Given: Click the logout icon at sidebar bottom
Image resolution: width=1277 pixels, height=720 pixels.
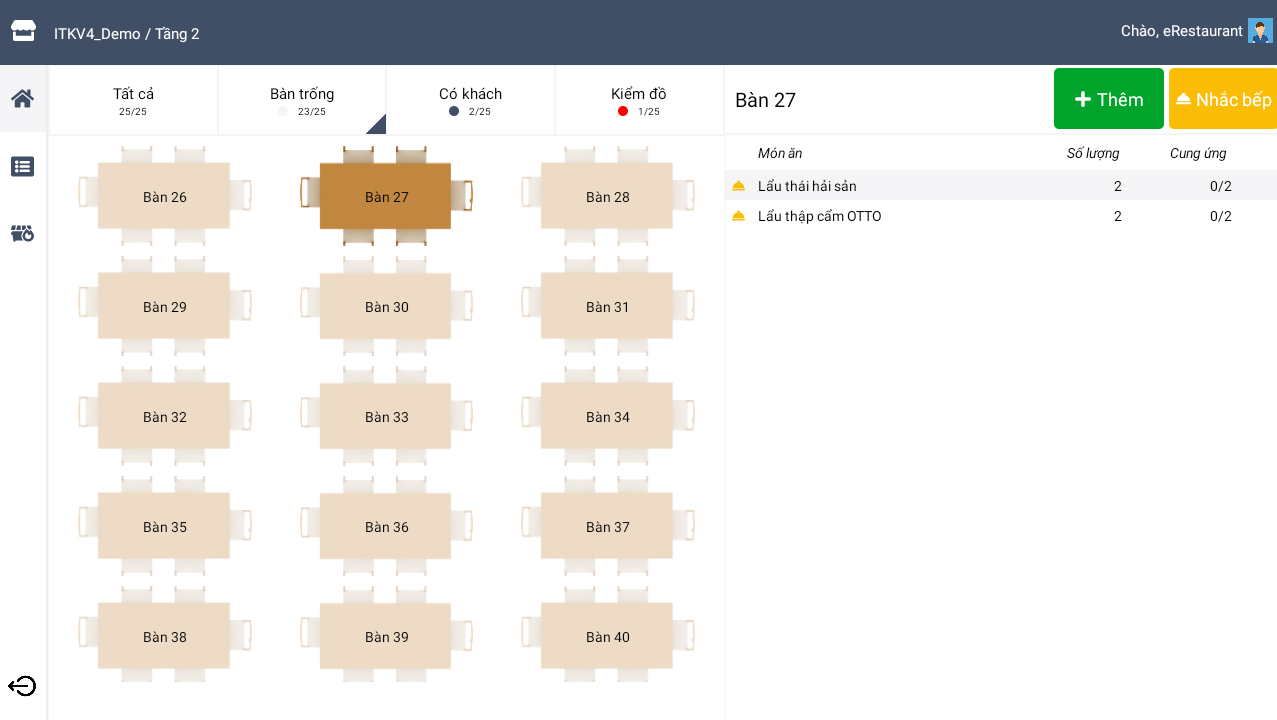Looking at the screenshot, I should click(22, 686).
